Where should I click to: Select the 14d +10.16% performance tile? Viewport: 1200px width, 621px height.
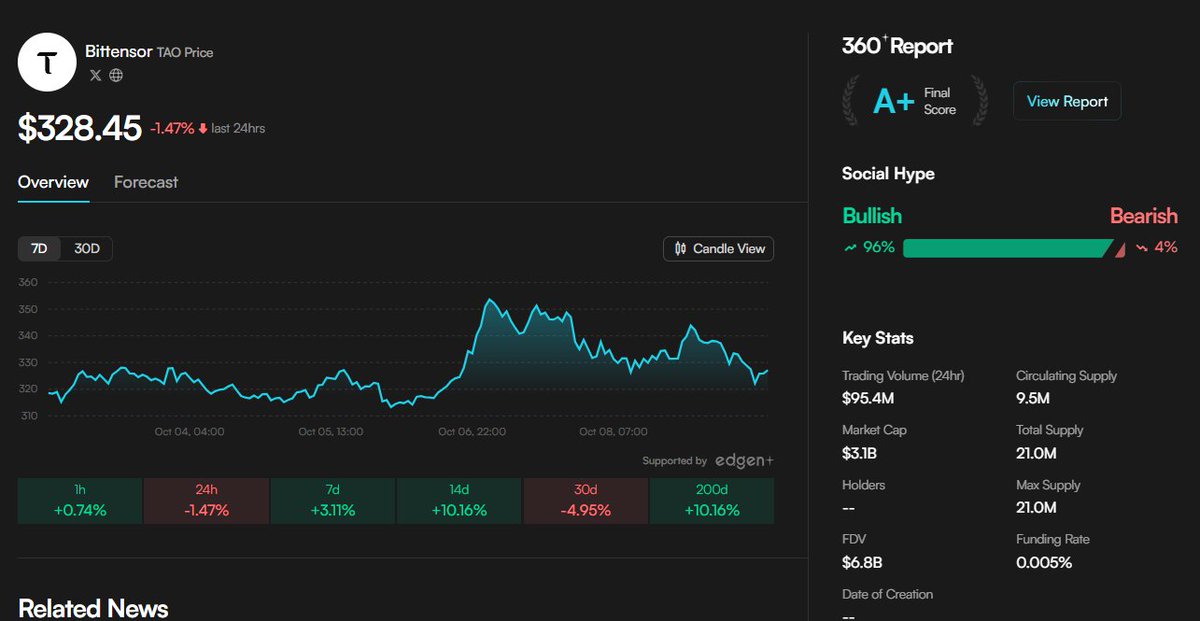tap(459, 501)
